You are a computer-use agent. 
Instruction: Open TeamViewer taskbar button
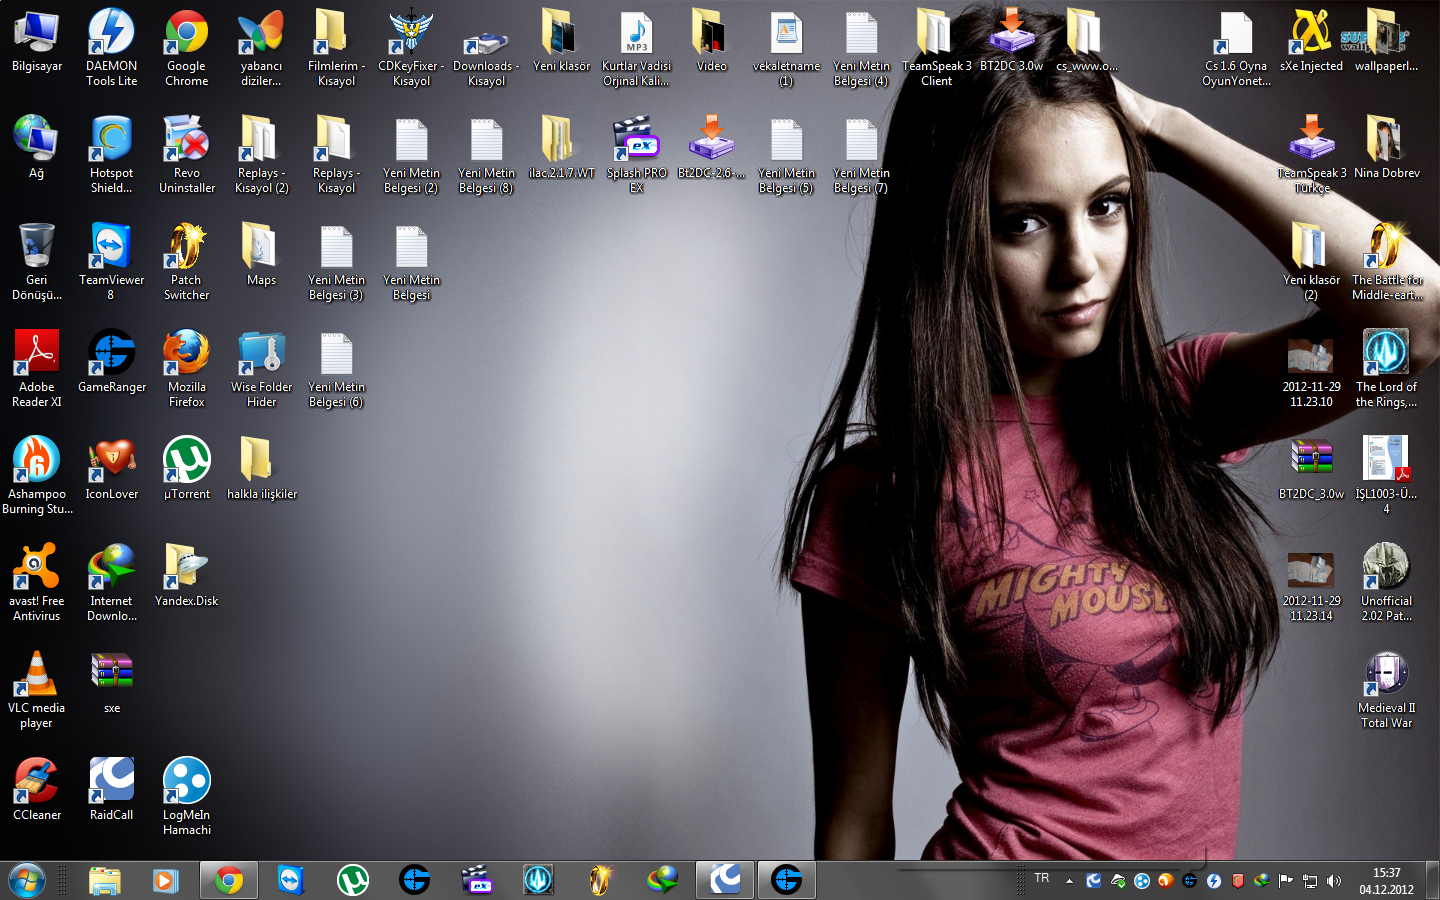[x=290, y=880]
